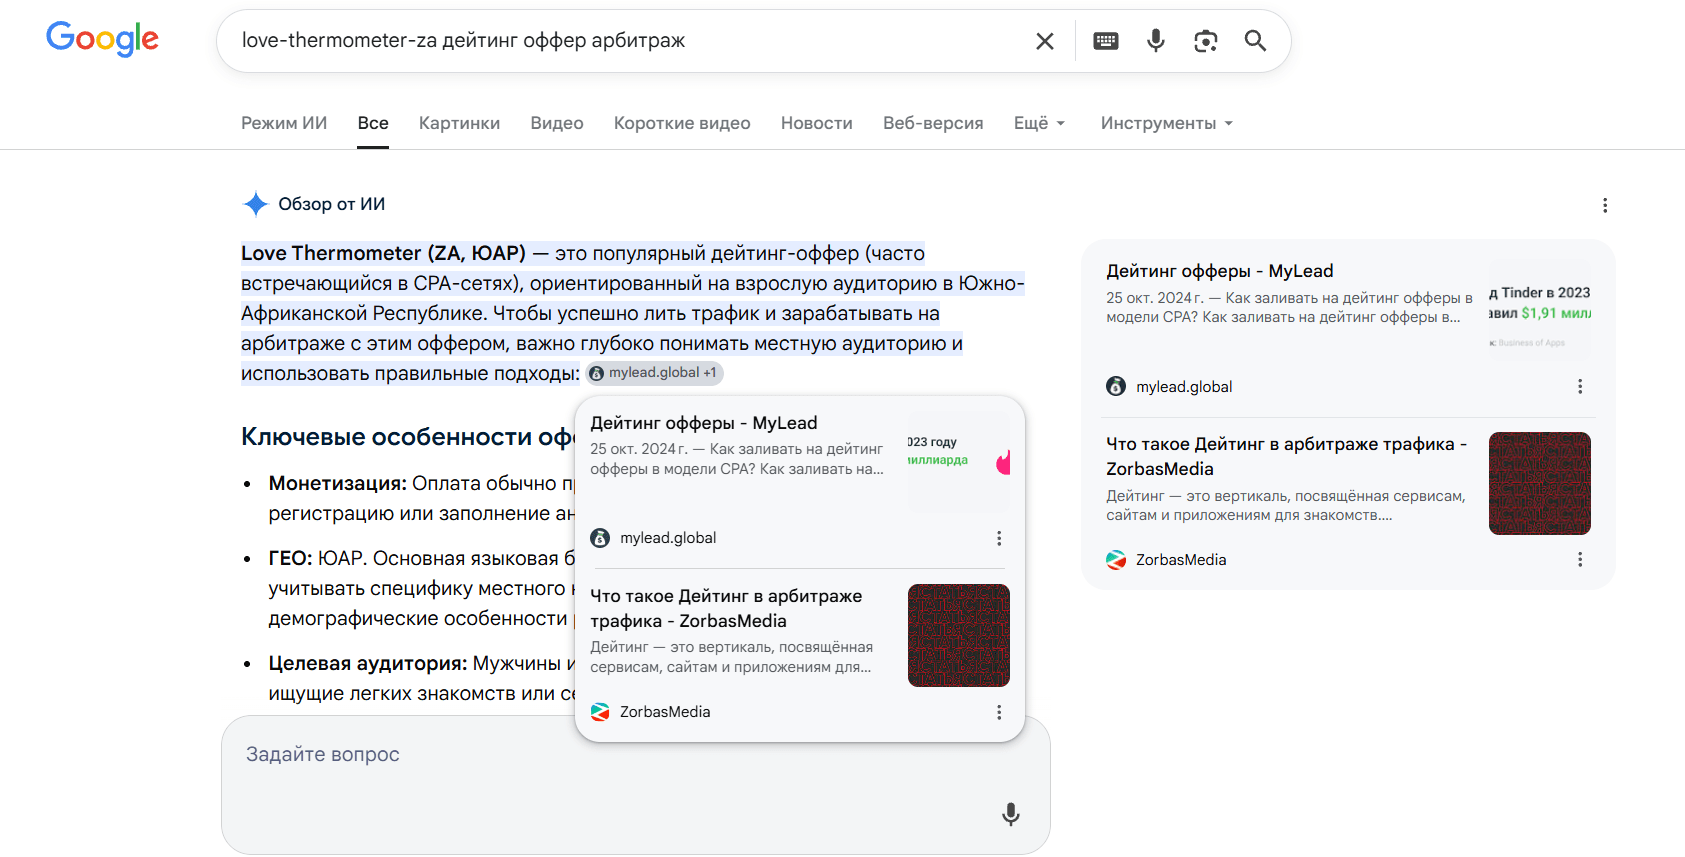The height and width of the screenshot is (857, 1685).
Task: Click sidebar Tinder 2023 thumbnail
Action: (x=1540, y=310)
